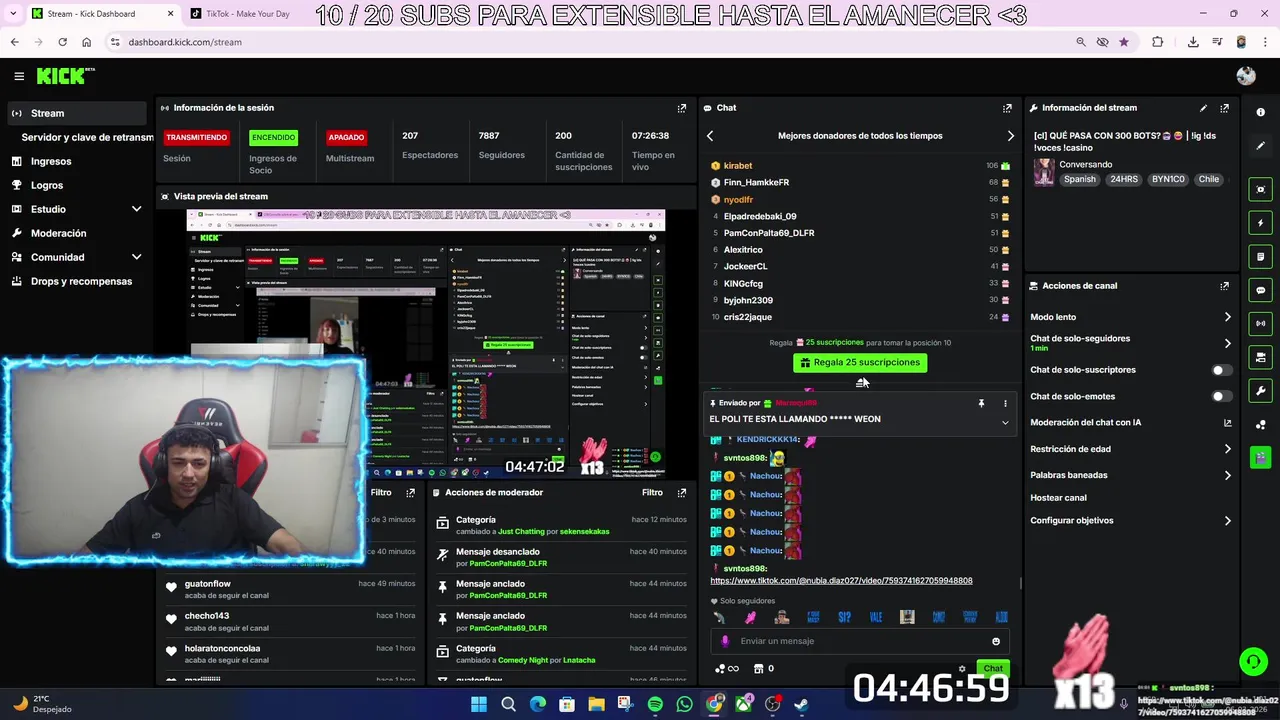Select the VALE quick emote
This screenshot has height=720, width=1280.
pyautogui.click(x=876, y=618)
